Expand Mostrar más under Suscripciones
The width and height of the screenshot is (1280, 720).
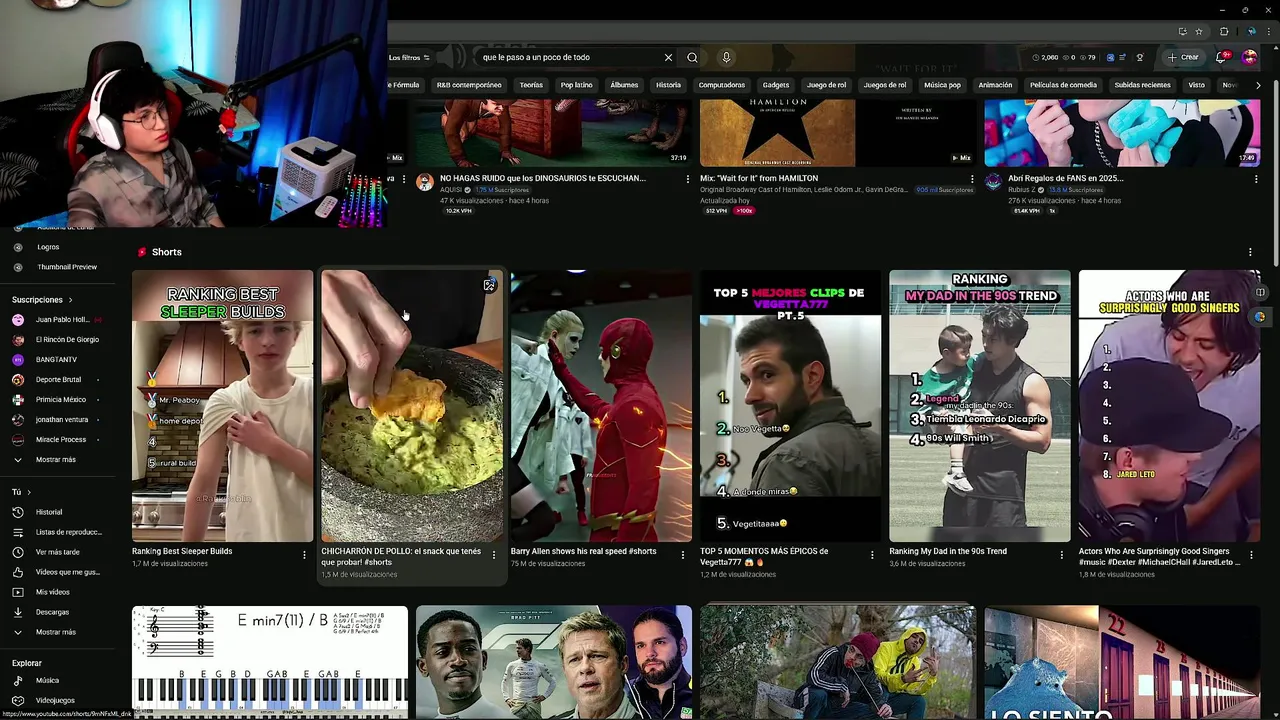pos(56,459)
